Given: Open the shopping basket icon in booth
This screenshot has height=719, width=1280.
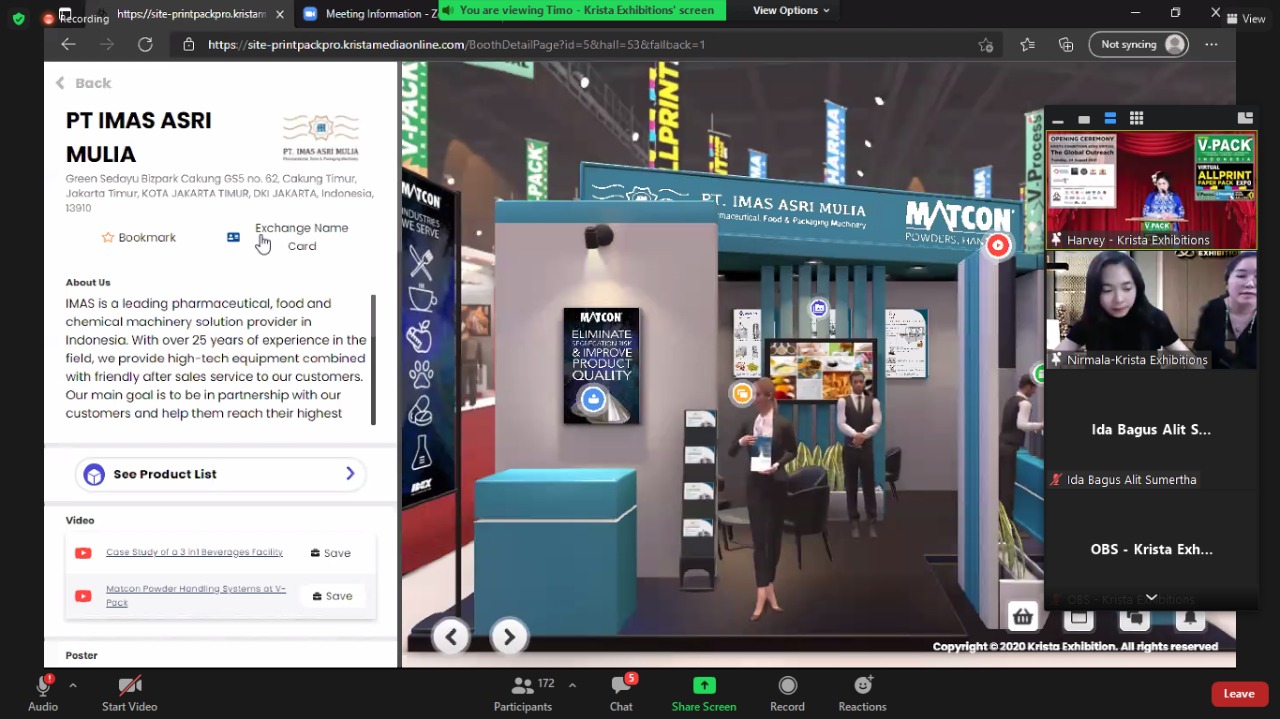Looking at the screenshot, I should [x=1022, y=617].
